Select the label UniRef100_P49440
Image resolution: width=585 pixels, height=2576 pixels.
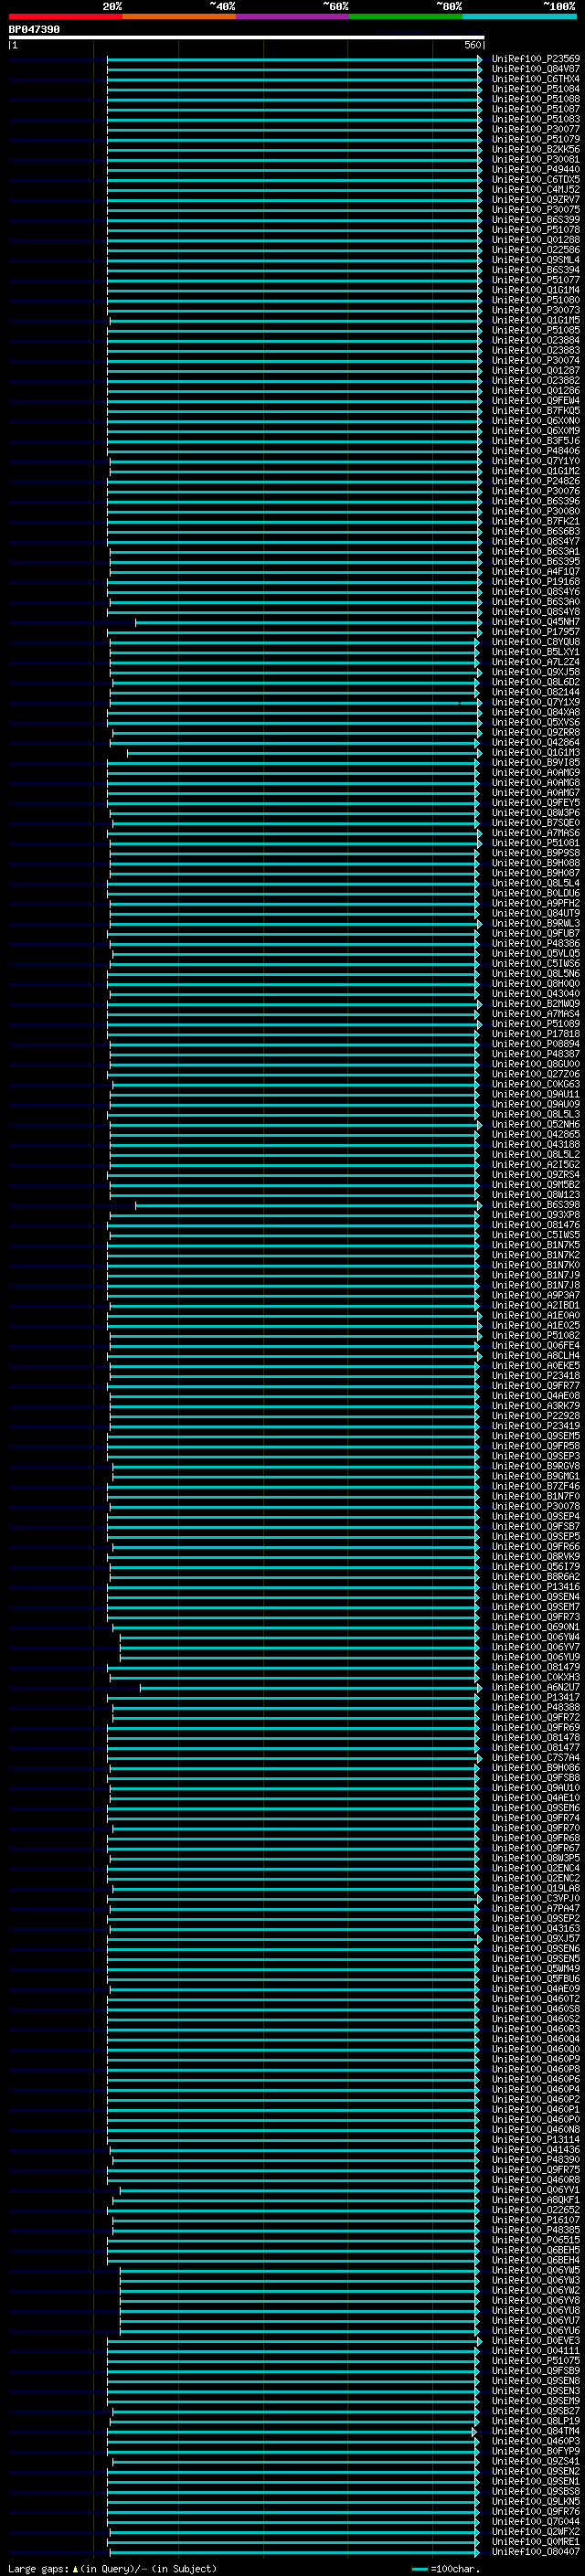coord(536,170)
